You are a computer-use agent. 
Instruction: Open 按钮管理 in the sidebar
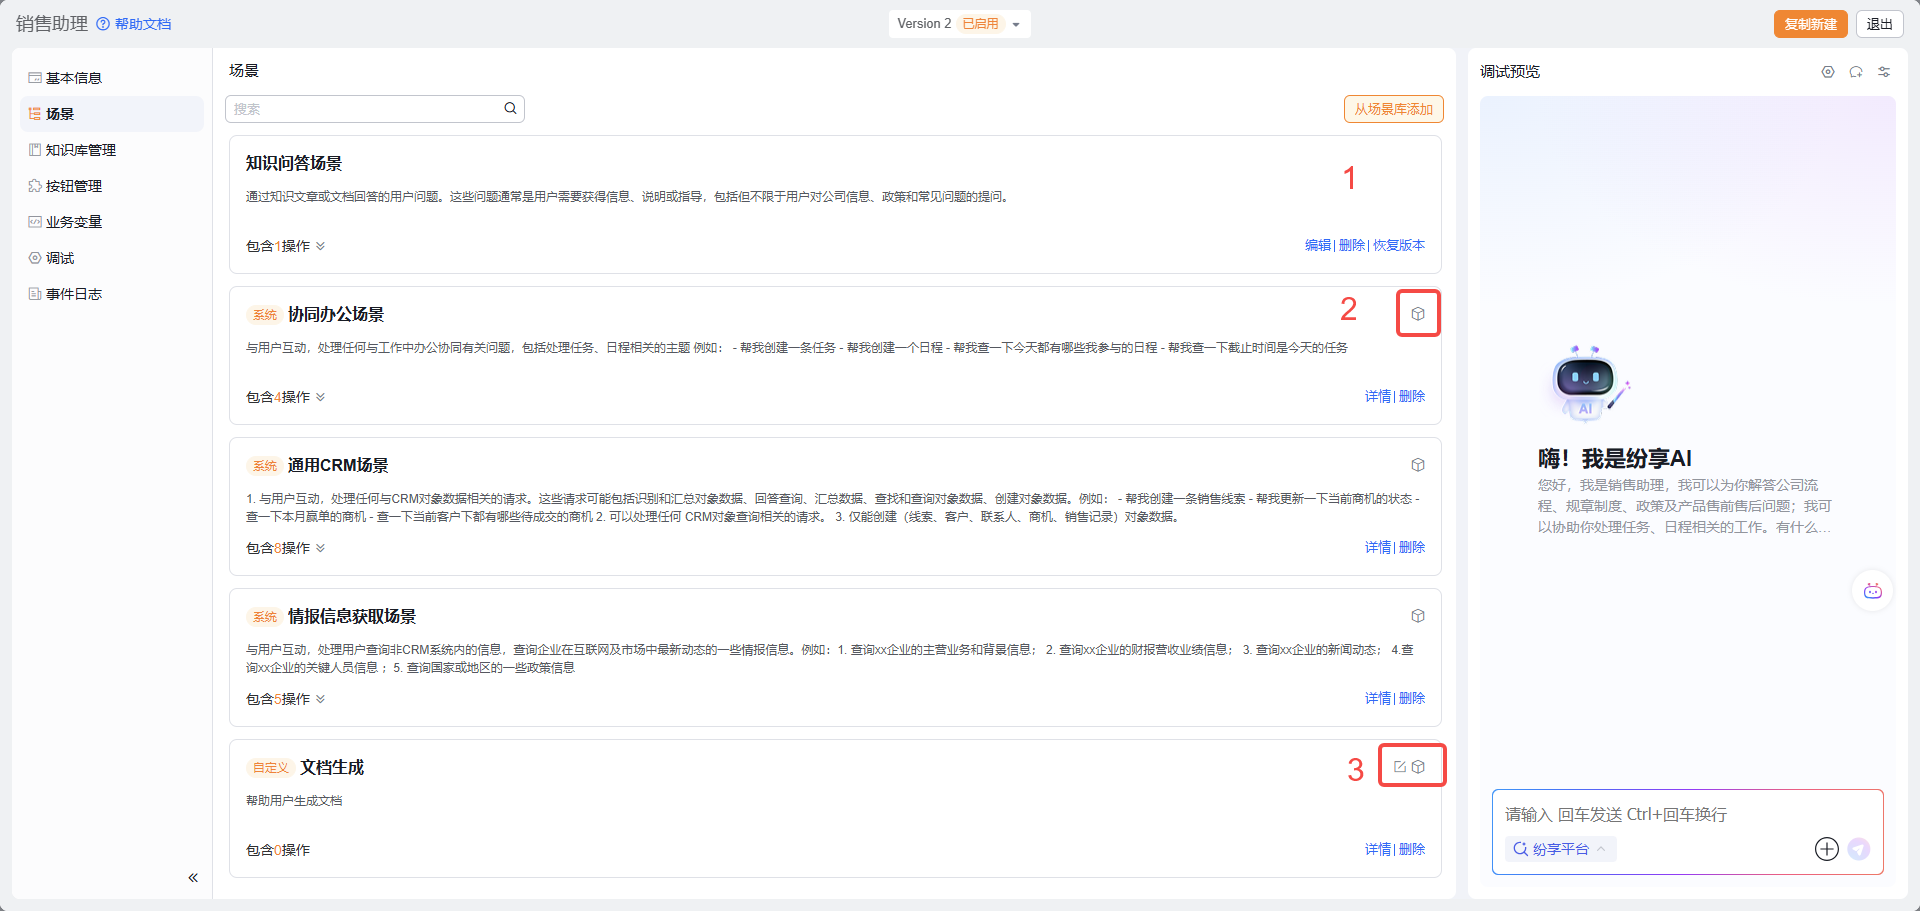pos(111,186)
